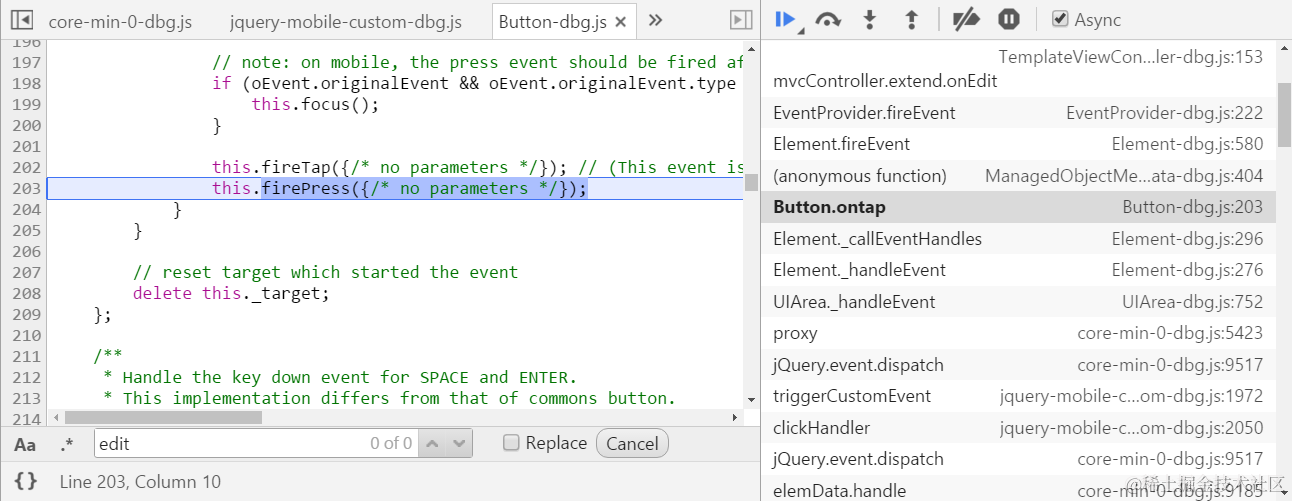Select the triggerCustomEvent call frame
Screen dimensions: 1292x501
pos(1018,396)
